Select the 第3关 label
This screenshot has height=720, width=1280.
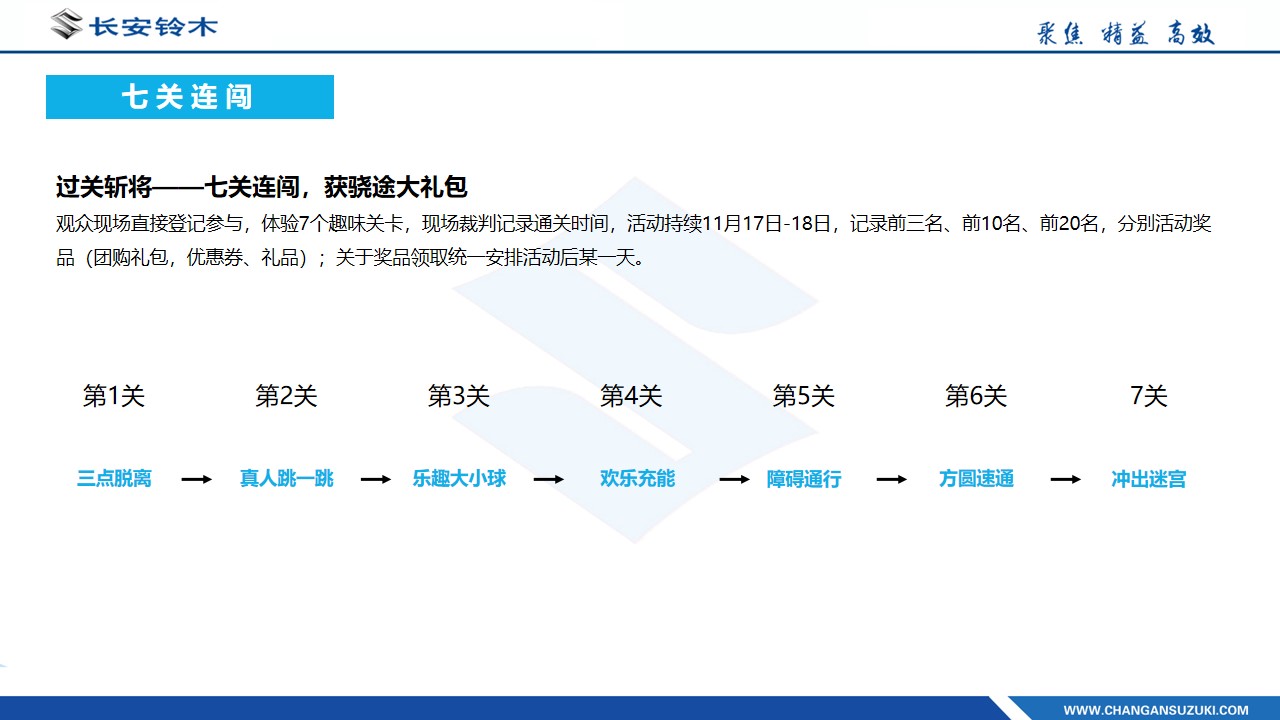click(x=459, y=396)
